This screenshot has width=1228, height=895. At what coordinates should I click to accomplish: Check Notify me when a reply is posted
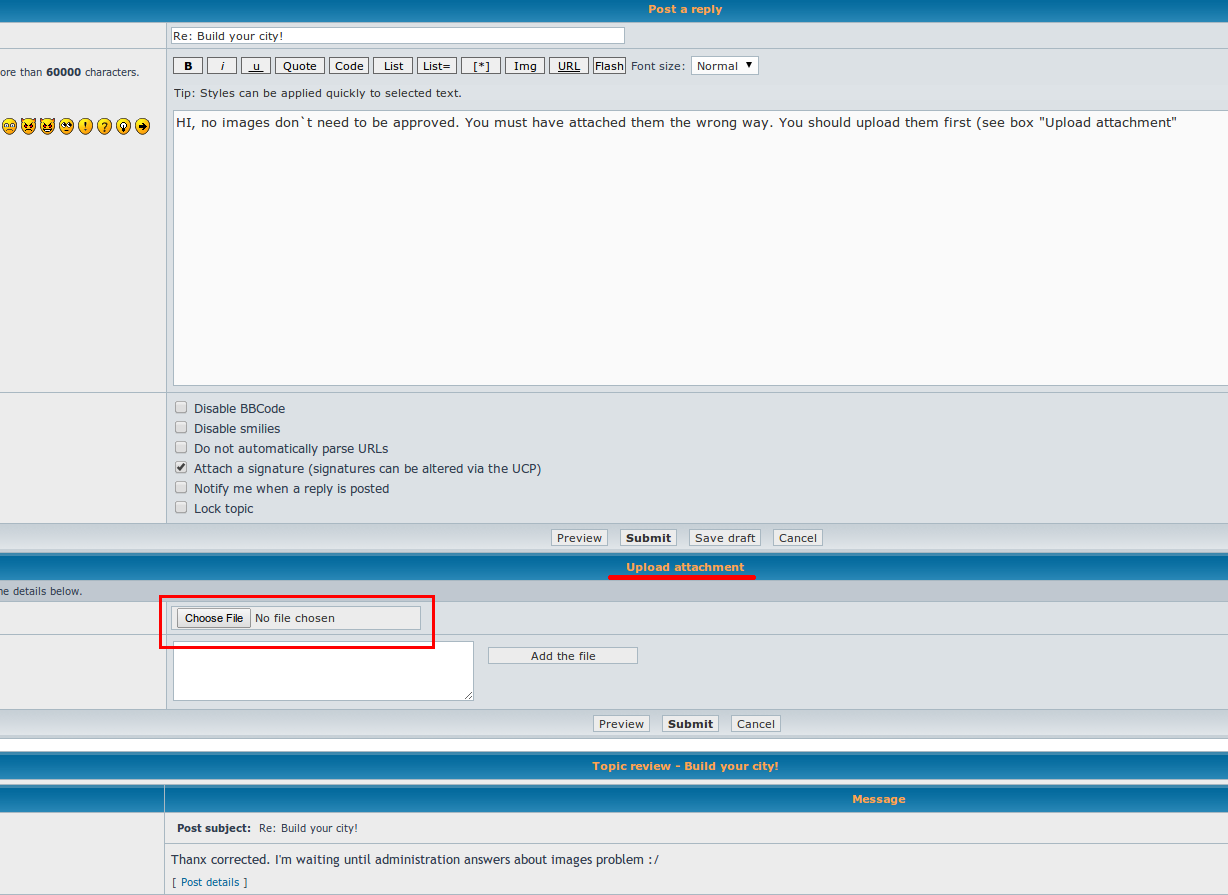click(181, 488)
